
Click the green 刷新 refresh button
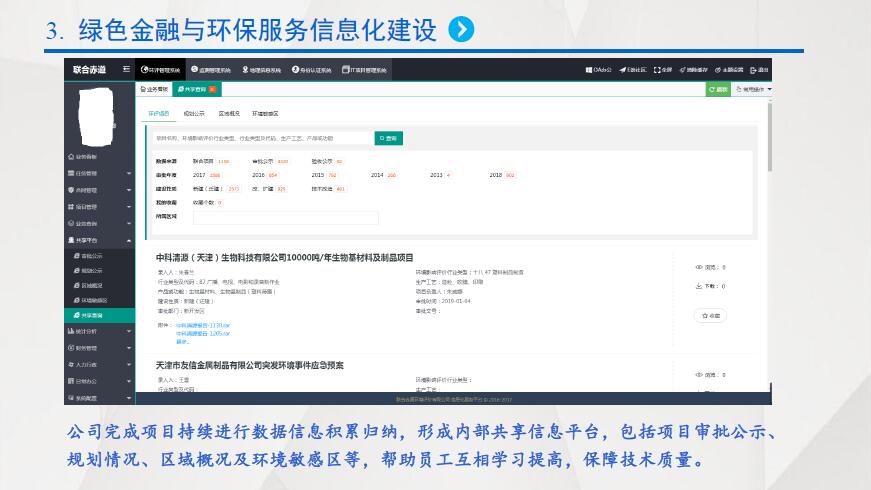click(718, 89)
